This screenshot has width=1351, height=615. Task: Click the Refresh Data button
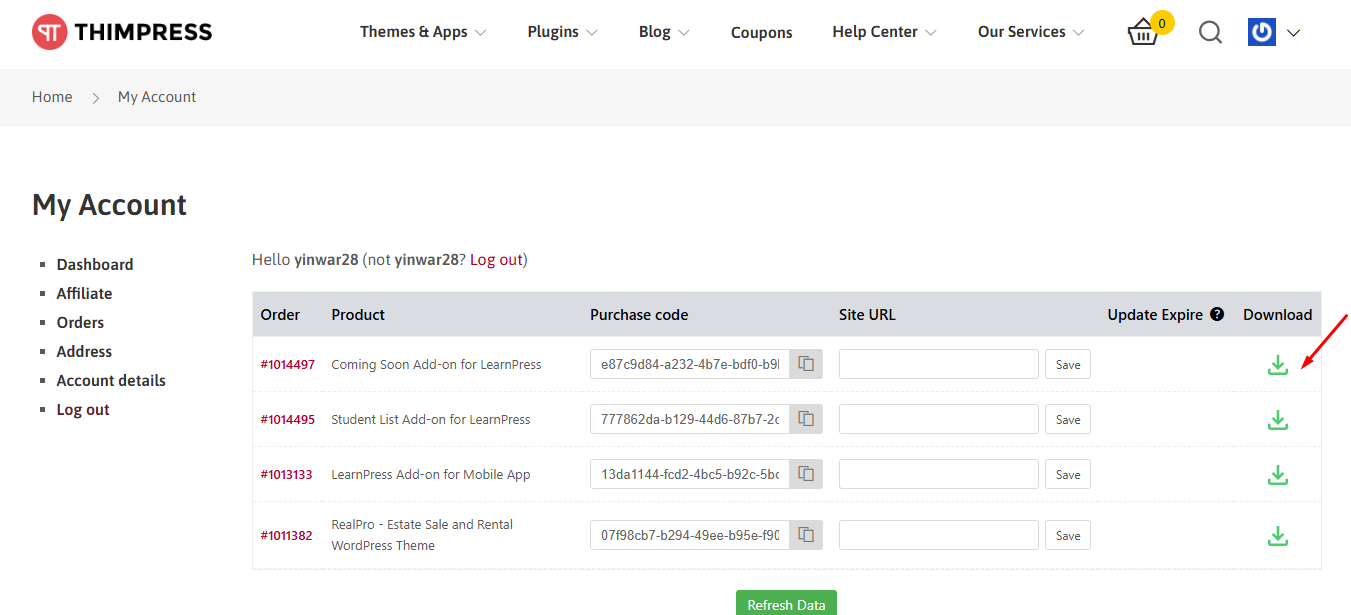pyautogui.click(x=786, y=603)
